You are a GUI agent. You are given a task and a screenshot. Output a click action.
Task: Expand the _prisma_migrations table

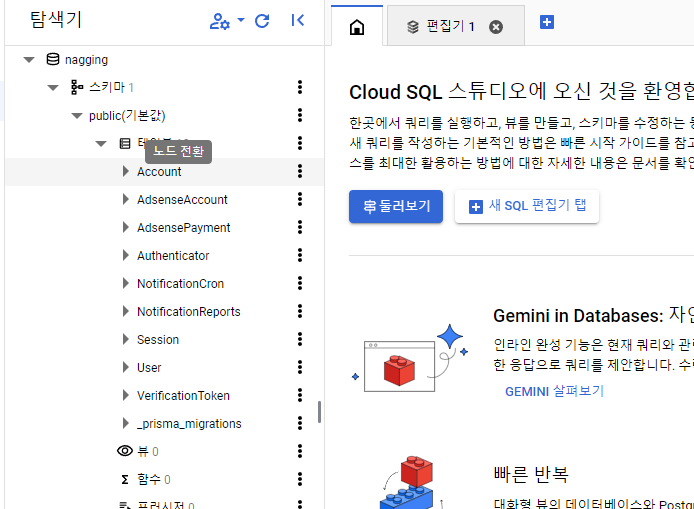click(126, 423)
